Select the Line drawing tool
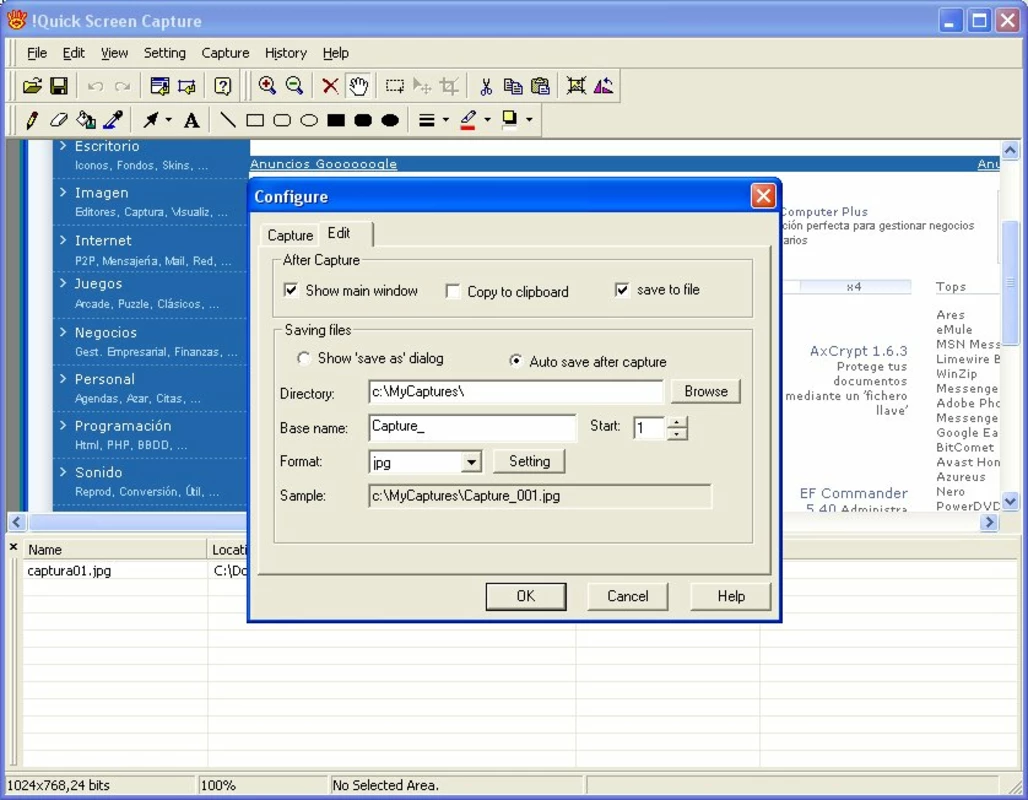Viewport: 1028px width, 800px height. pyautogui.click(x=227, y=120)
